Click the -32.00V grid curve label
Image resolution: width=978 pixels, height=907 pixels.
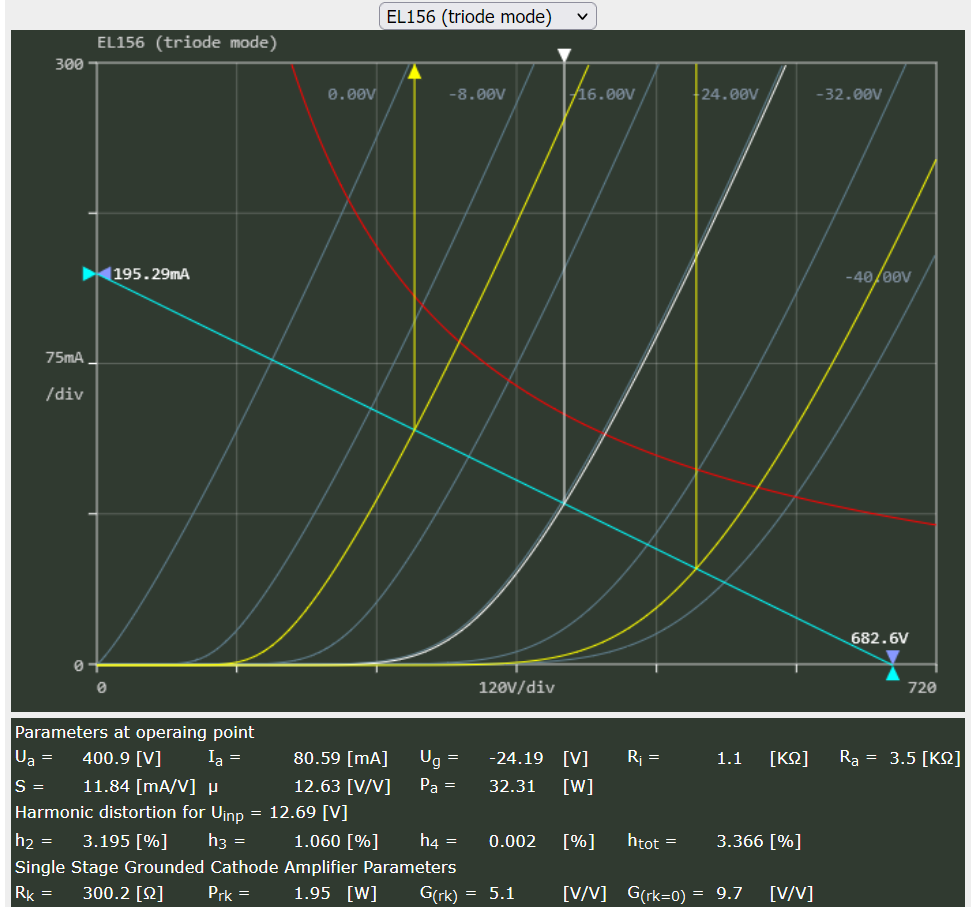point(849,94)
